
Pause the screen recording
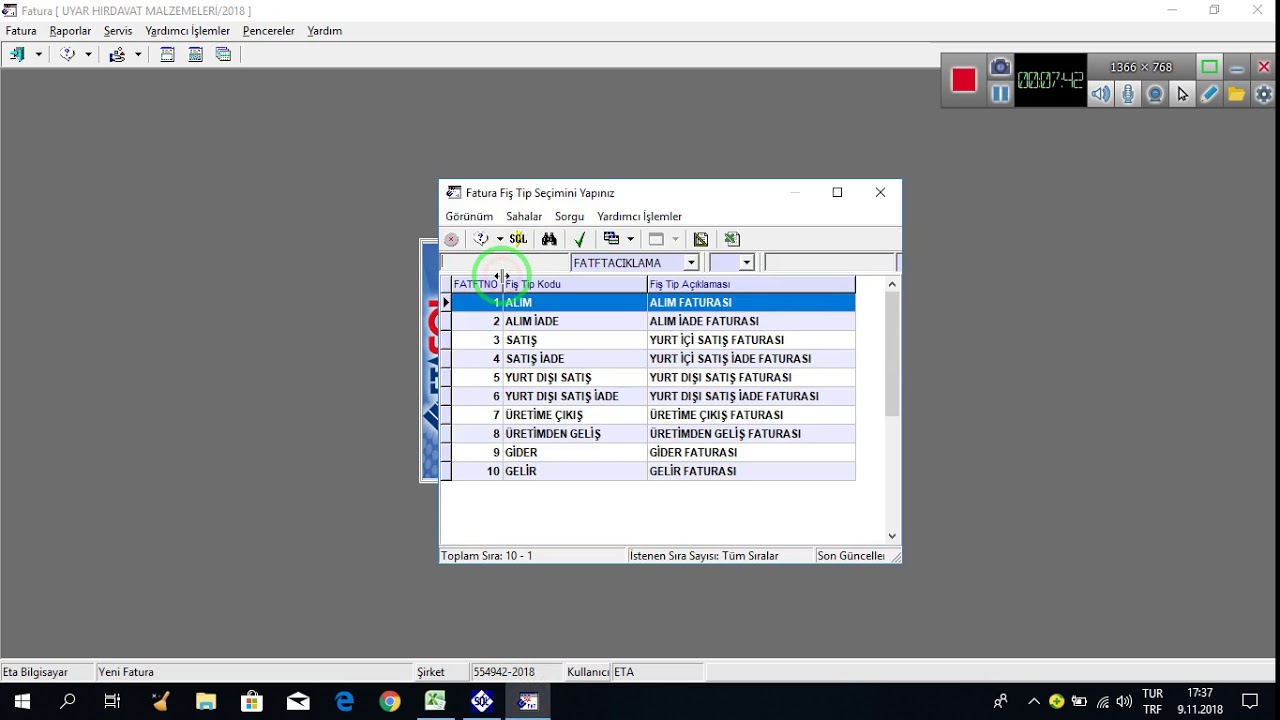[1000, 94]
